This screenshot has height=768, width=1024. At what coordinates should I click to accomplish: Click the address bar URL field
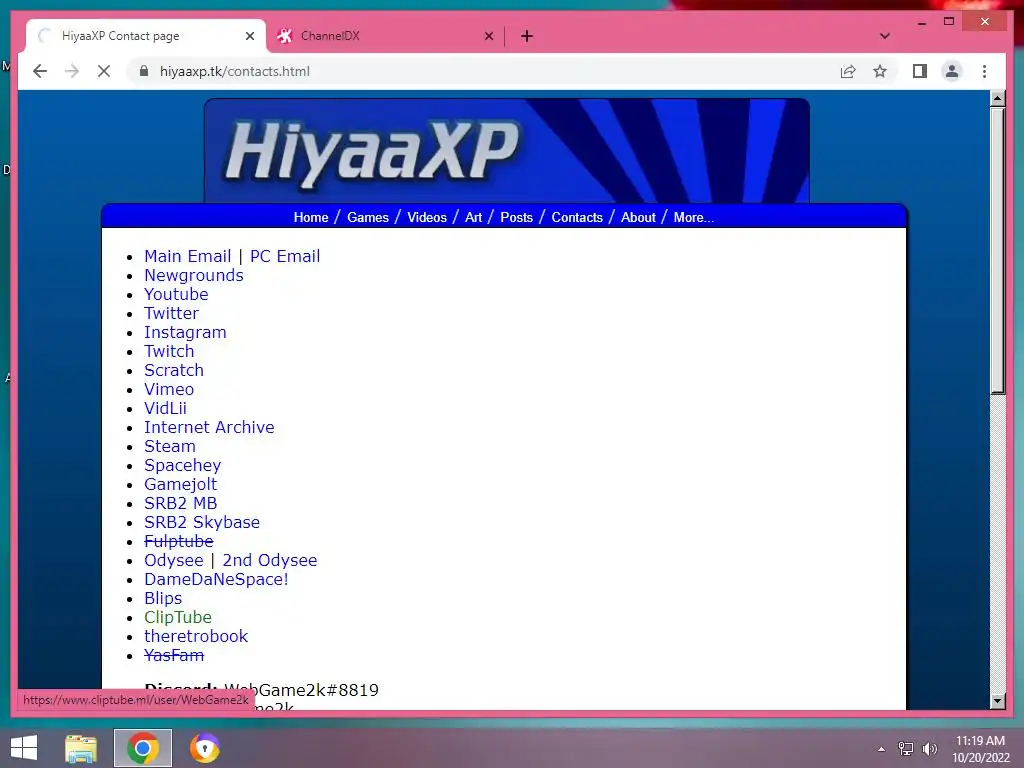click(x=483, y=71)
